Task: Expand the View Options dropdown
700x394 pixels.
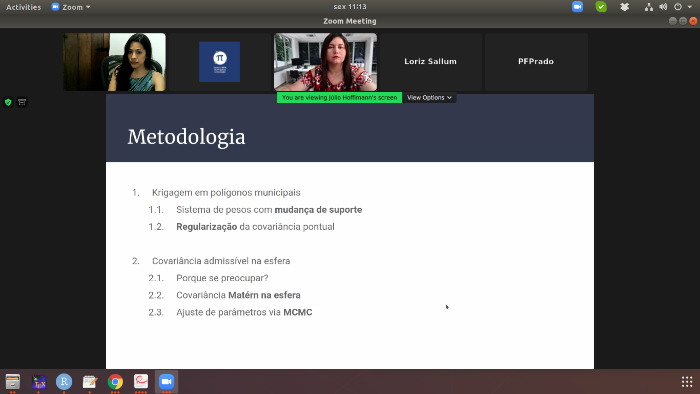Action: [429, 98]
